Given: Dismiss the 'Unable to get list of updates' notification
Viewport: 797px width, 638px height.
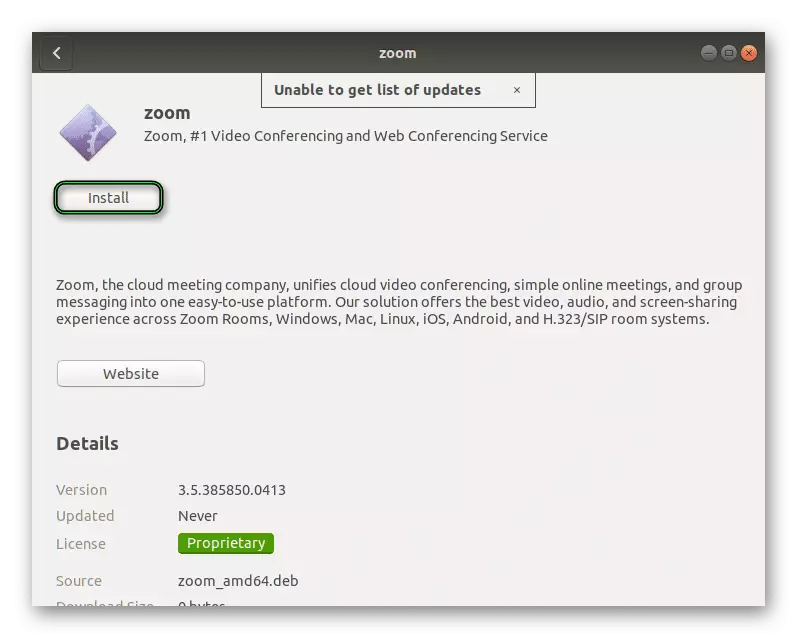Looking at the screenshot, I should [x=517, y=90].
